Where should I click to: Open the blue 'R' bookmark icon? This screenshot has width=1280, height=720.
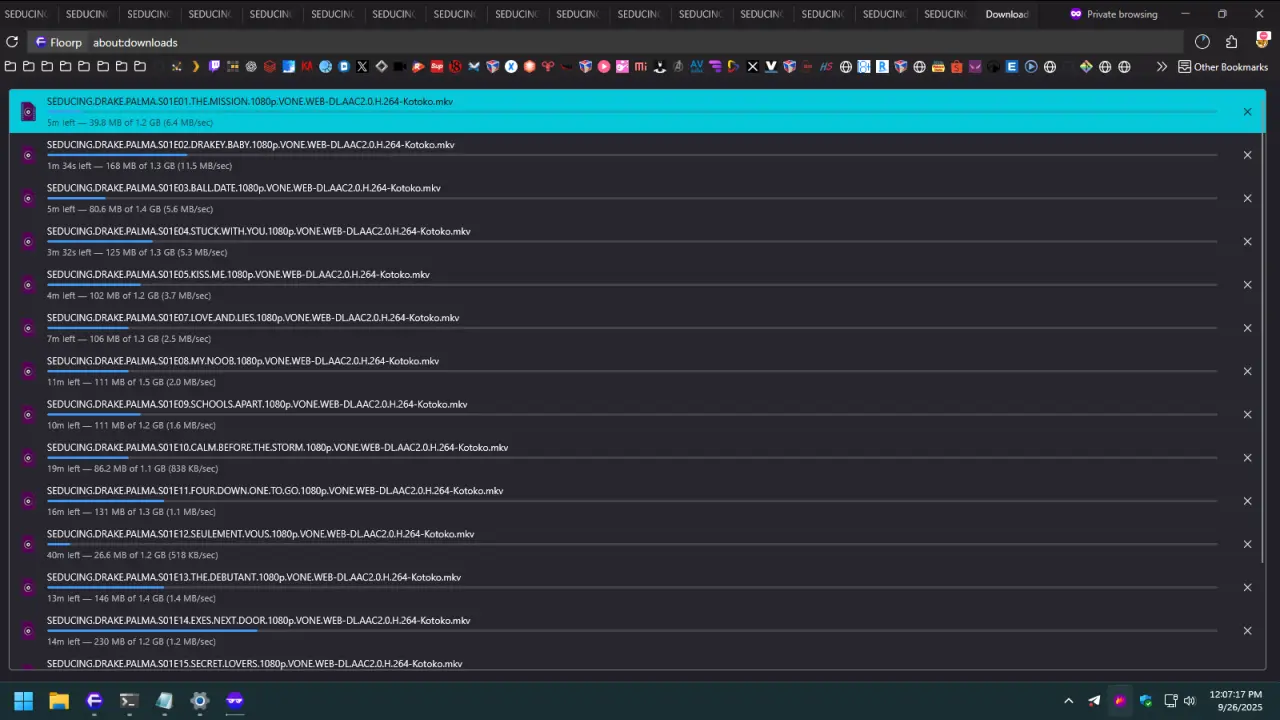pyautogui.click(x=883, y=67)
